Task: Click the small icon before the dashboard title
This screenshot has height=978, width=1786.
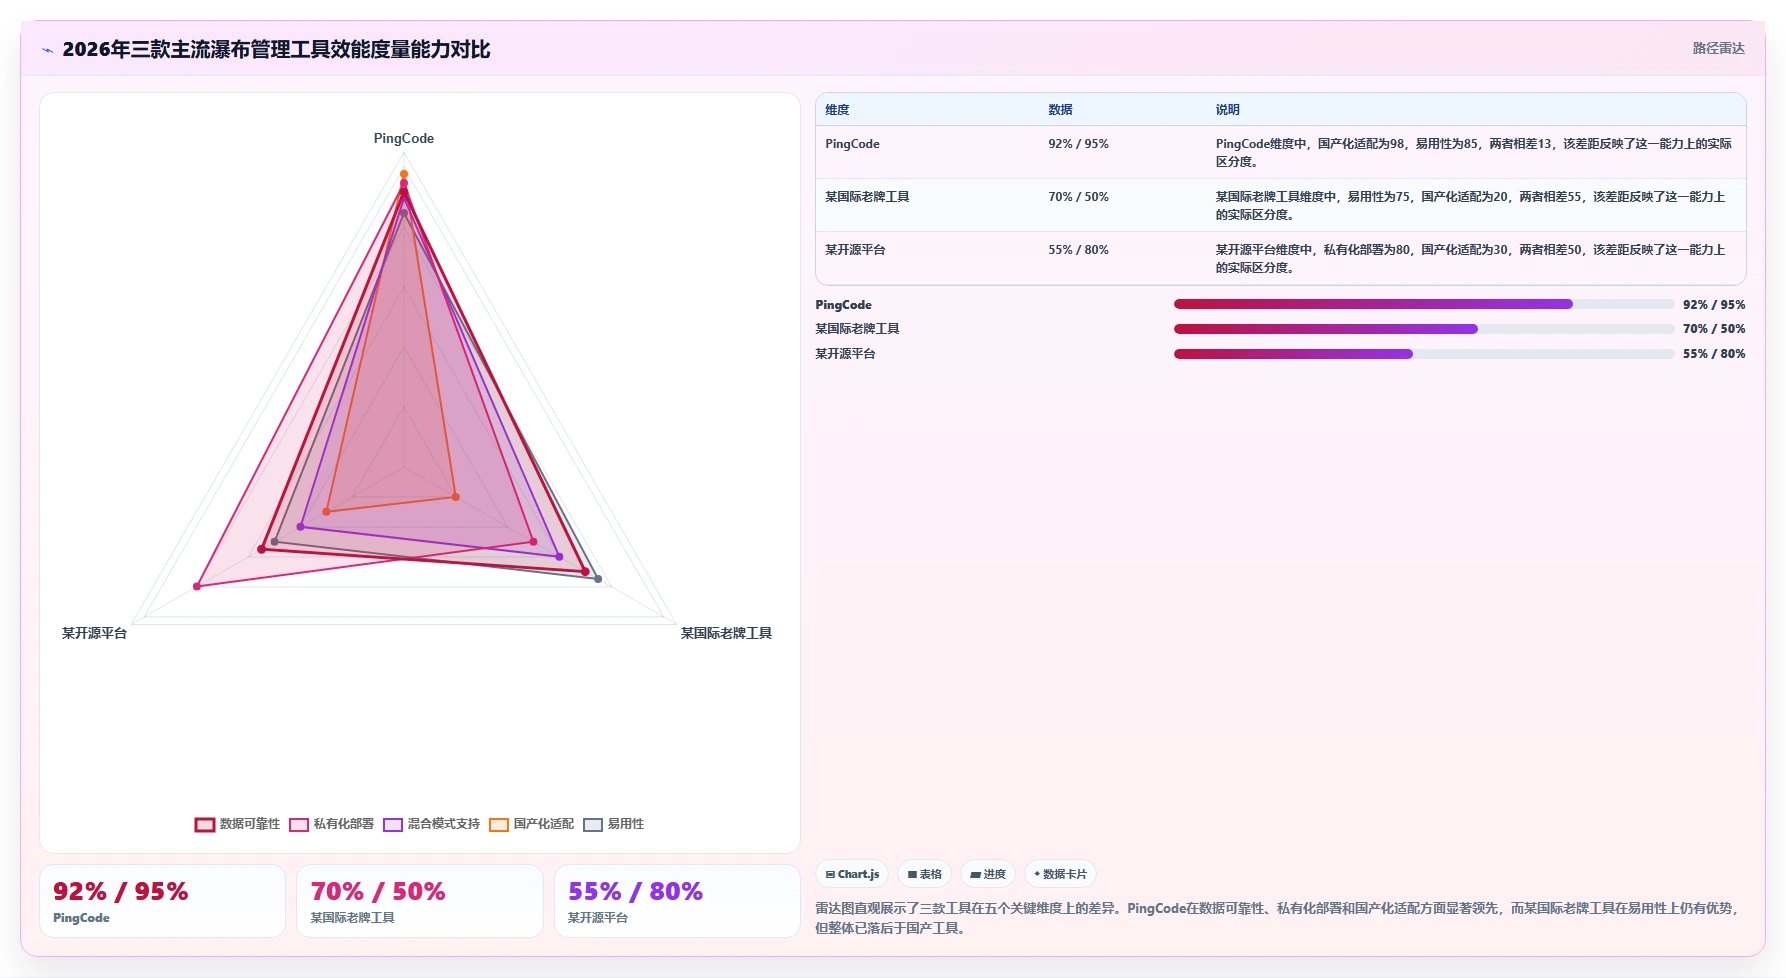Action: [47, 50]
